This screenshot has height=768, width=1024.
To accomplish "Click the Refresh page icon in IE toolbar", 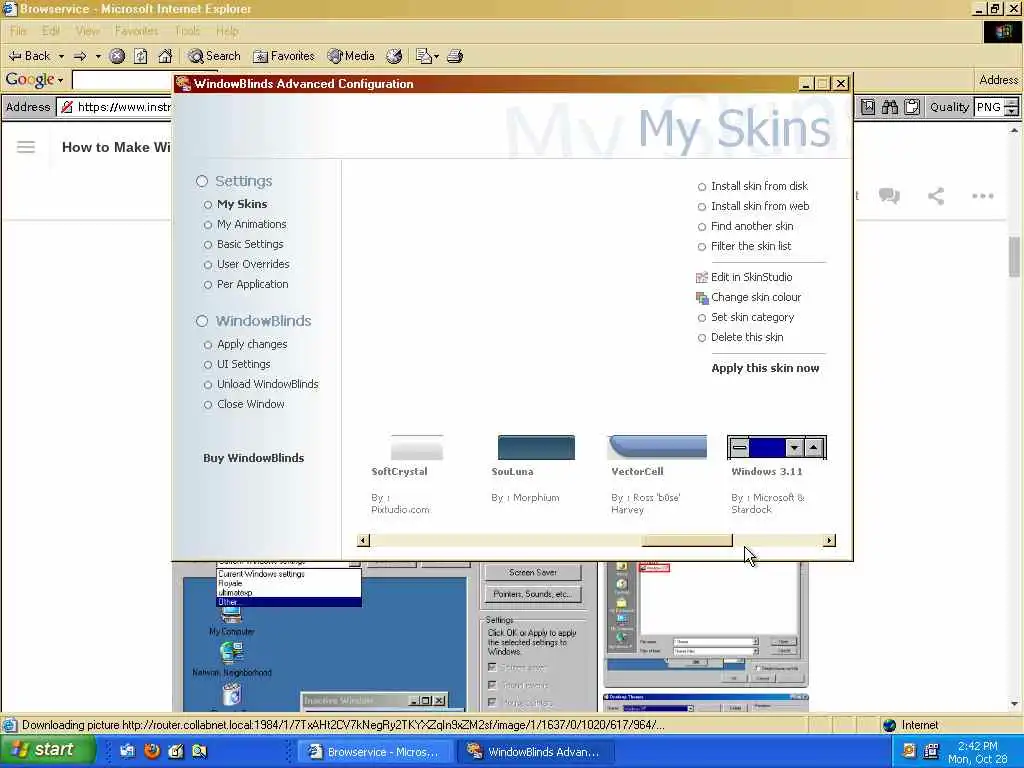I will point(141,56).
